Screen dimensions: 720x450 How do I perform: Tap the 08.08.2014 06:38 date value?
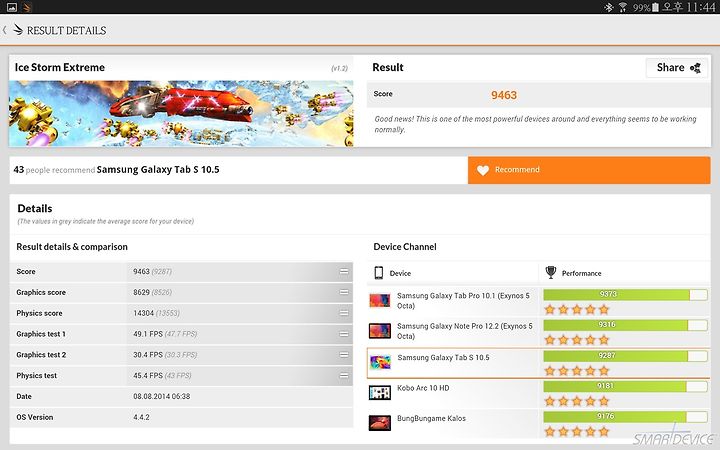(162, 396)
